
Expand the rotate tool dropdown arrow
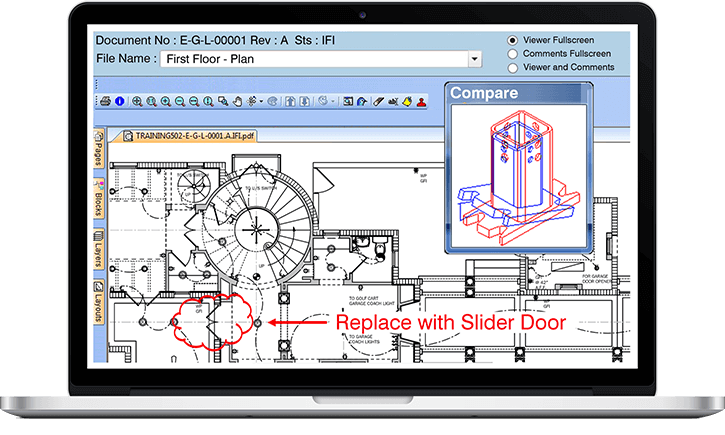pos(332,101)
